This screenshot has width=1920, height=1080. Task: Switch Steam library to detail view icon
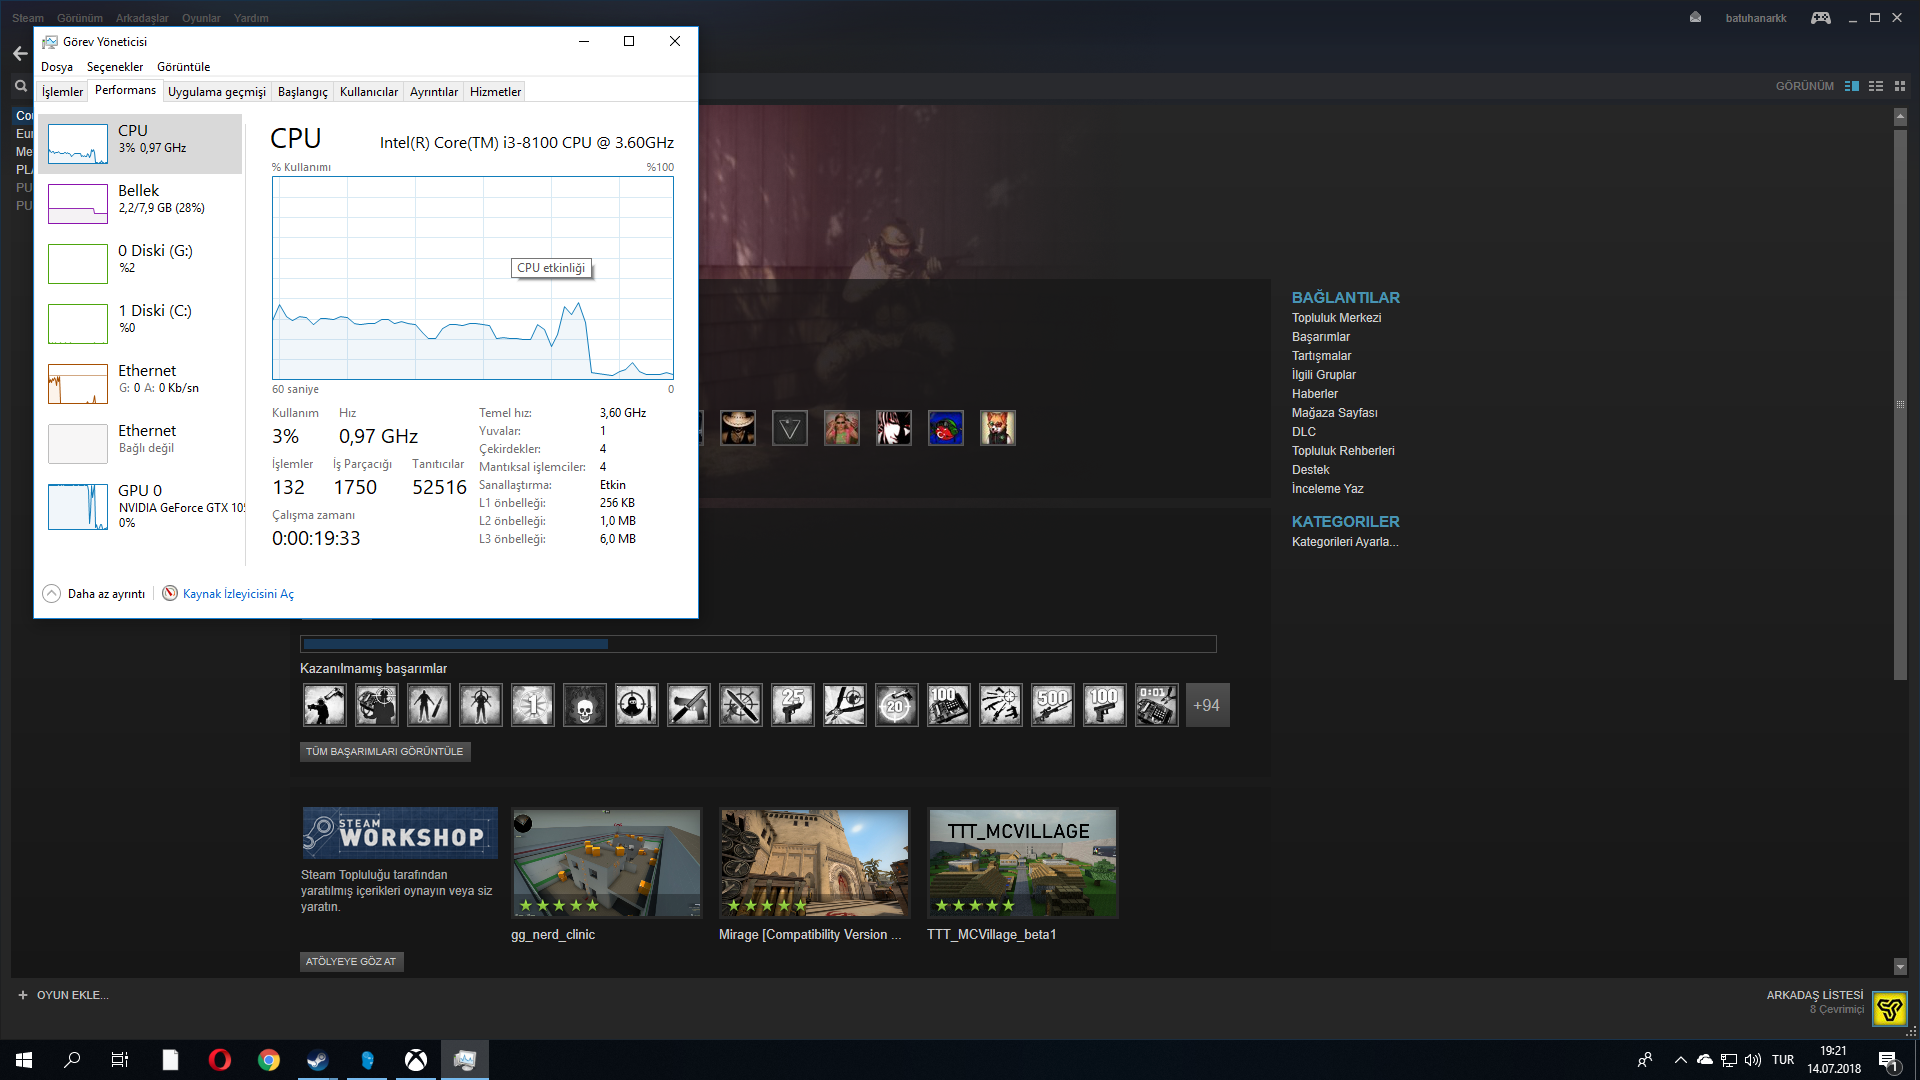click(1852, 86)
